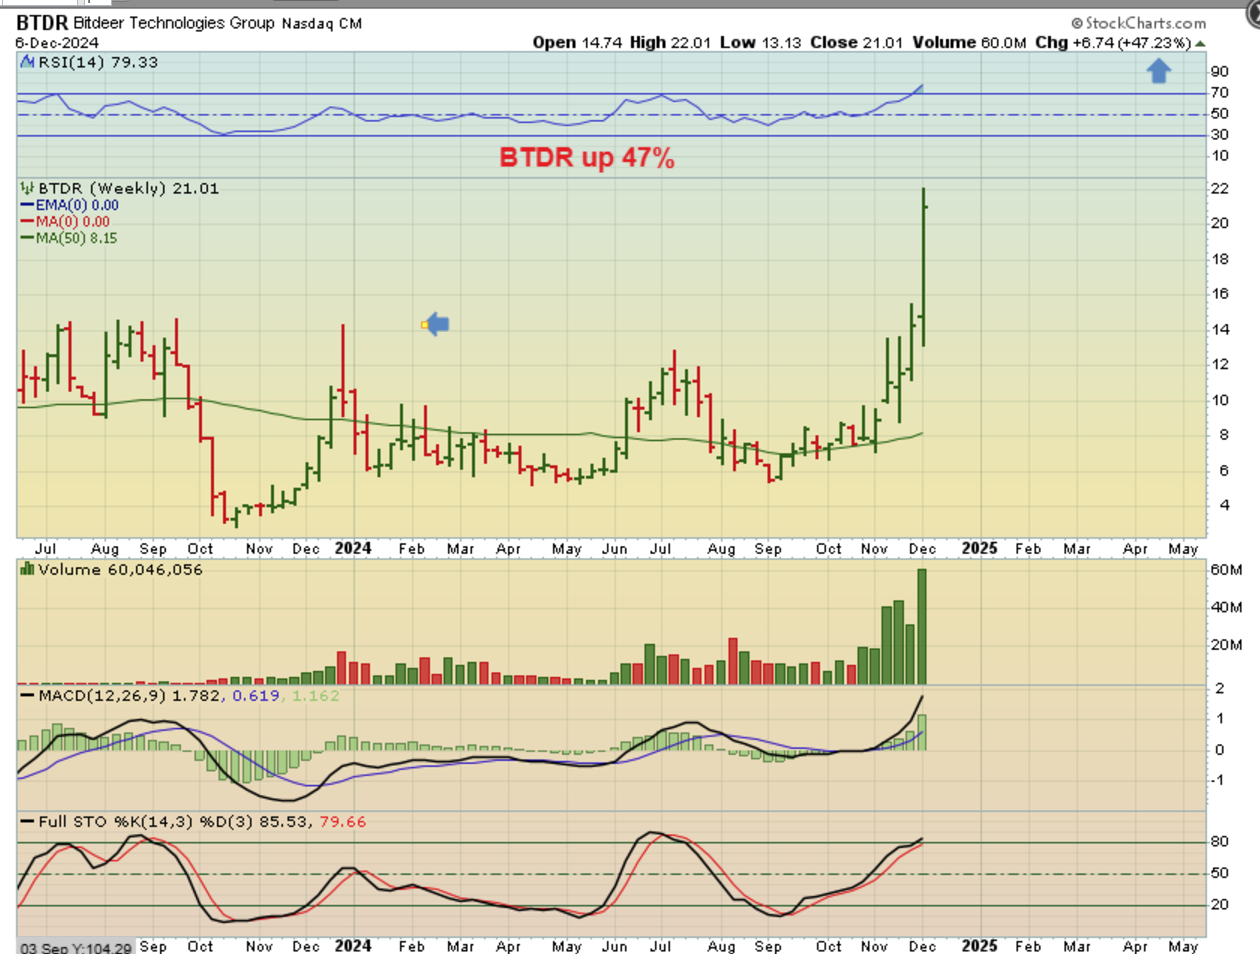Image resolution: width=1260 pixels, height=954 pixels.
Task: Click the tallest green volume bar for December
Action: (x=922, y=626)
